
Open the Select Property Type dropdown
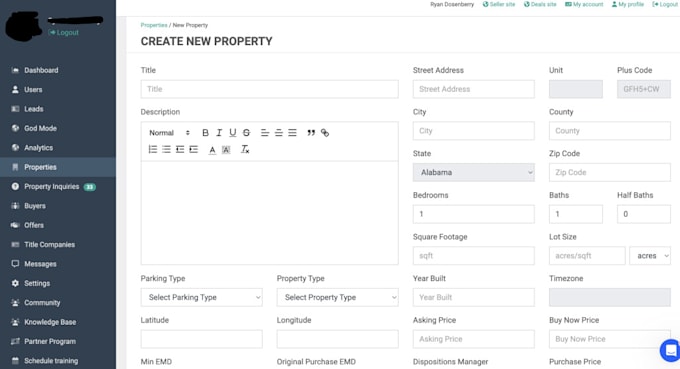(x=337, y=297)
